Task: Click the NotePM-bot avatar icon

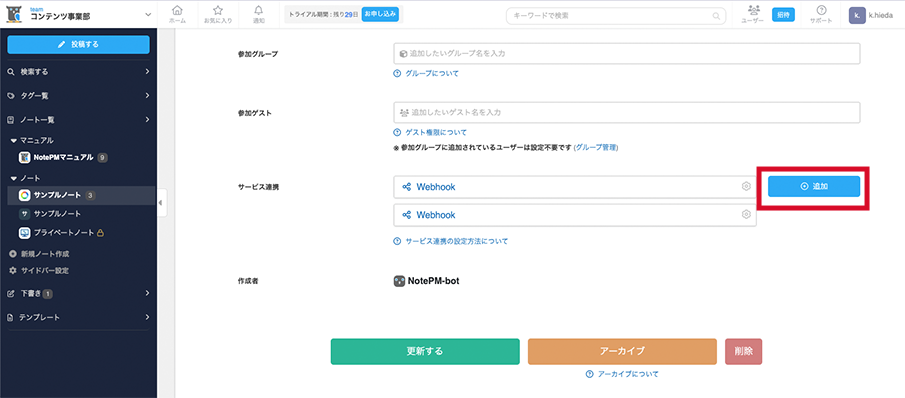Action: 399,281
